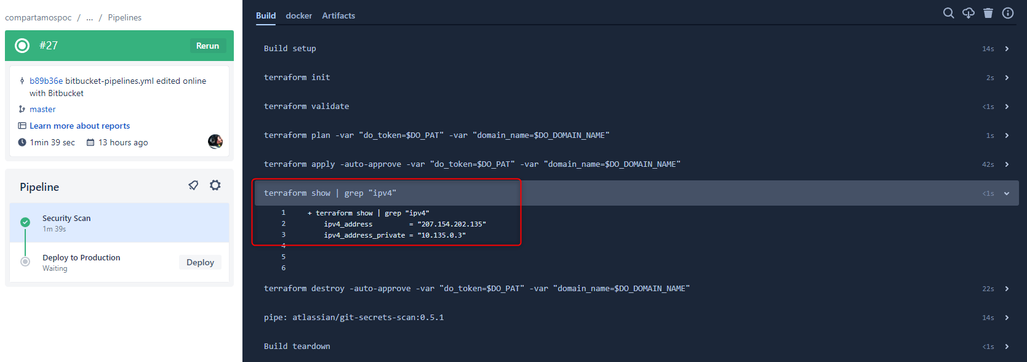Screen dimensions: 1027x362
Task: Click the green status icon of Security Scan
Action: point(25,223)
